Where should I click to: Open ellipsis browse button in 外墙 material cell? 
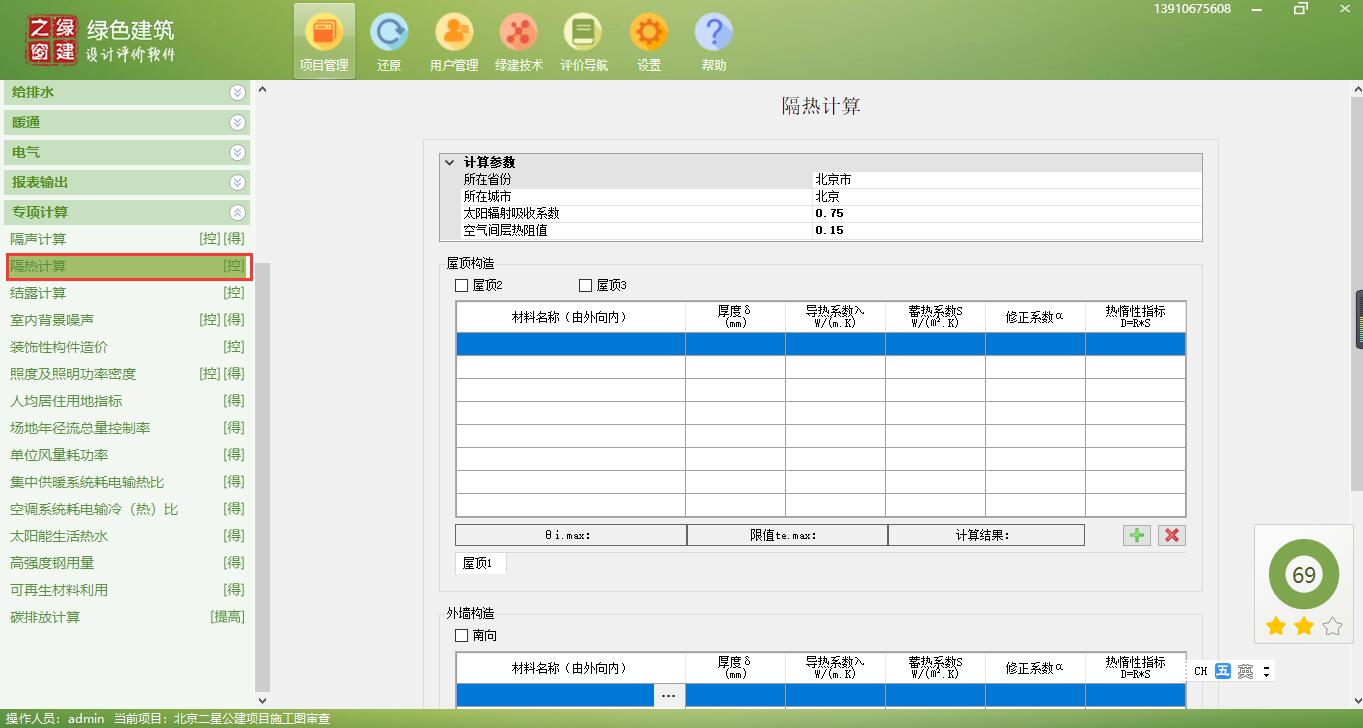[x=669, y=695]
